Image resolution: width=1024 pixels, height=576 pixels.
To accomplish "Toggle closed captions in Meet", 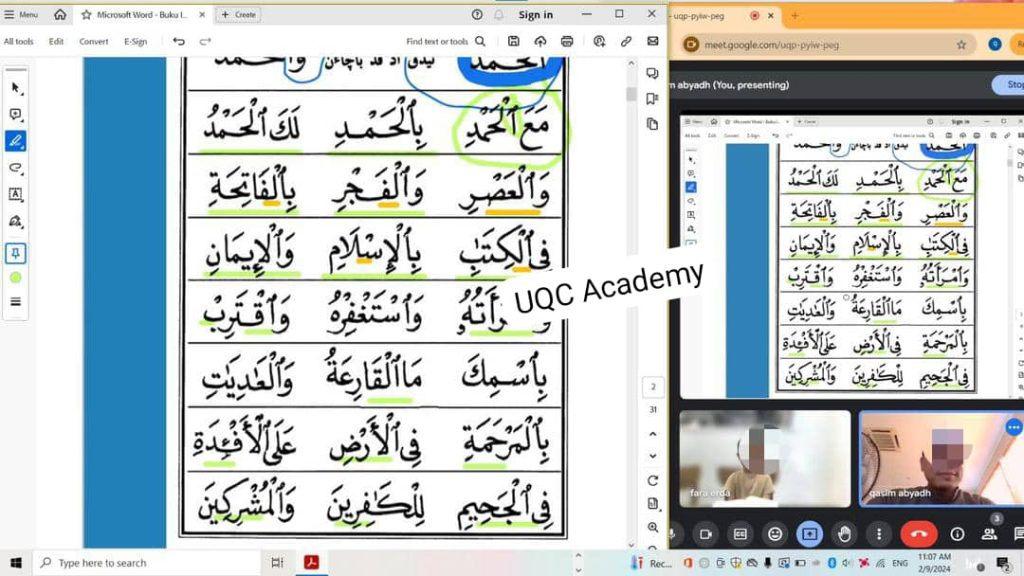I will pyautogui.click(x=739, y=534).
